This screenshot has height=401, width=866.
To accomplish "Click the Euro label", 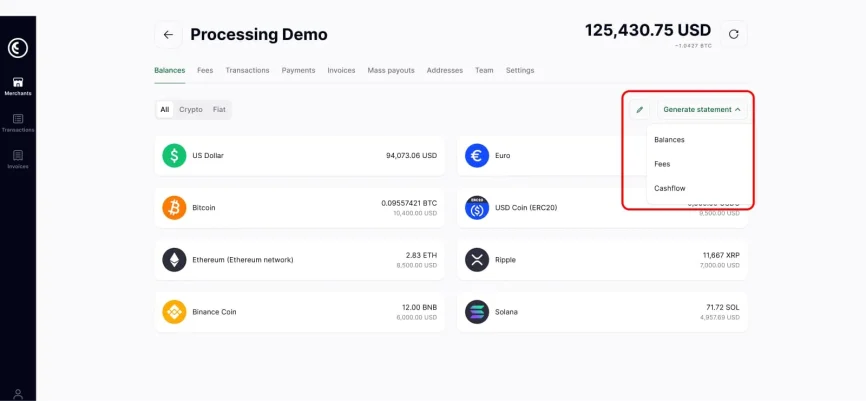I will pos(503,156).
